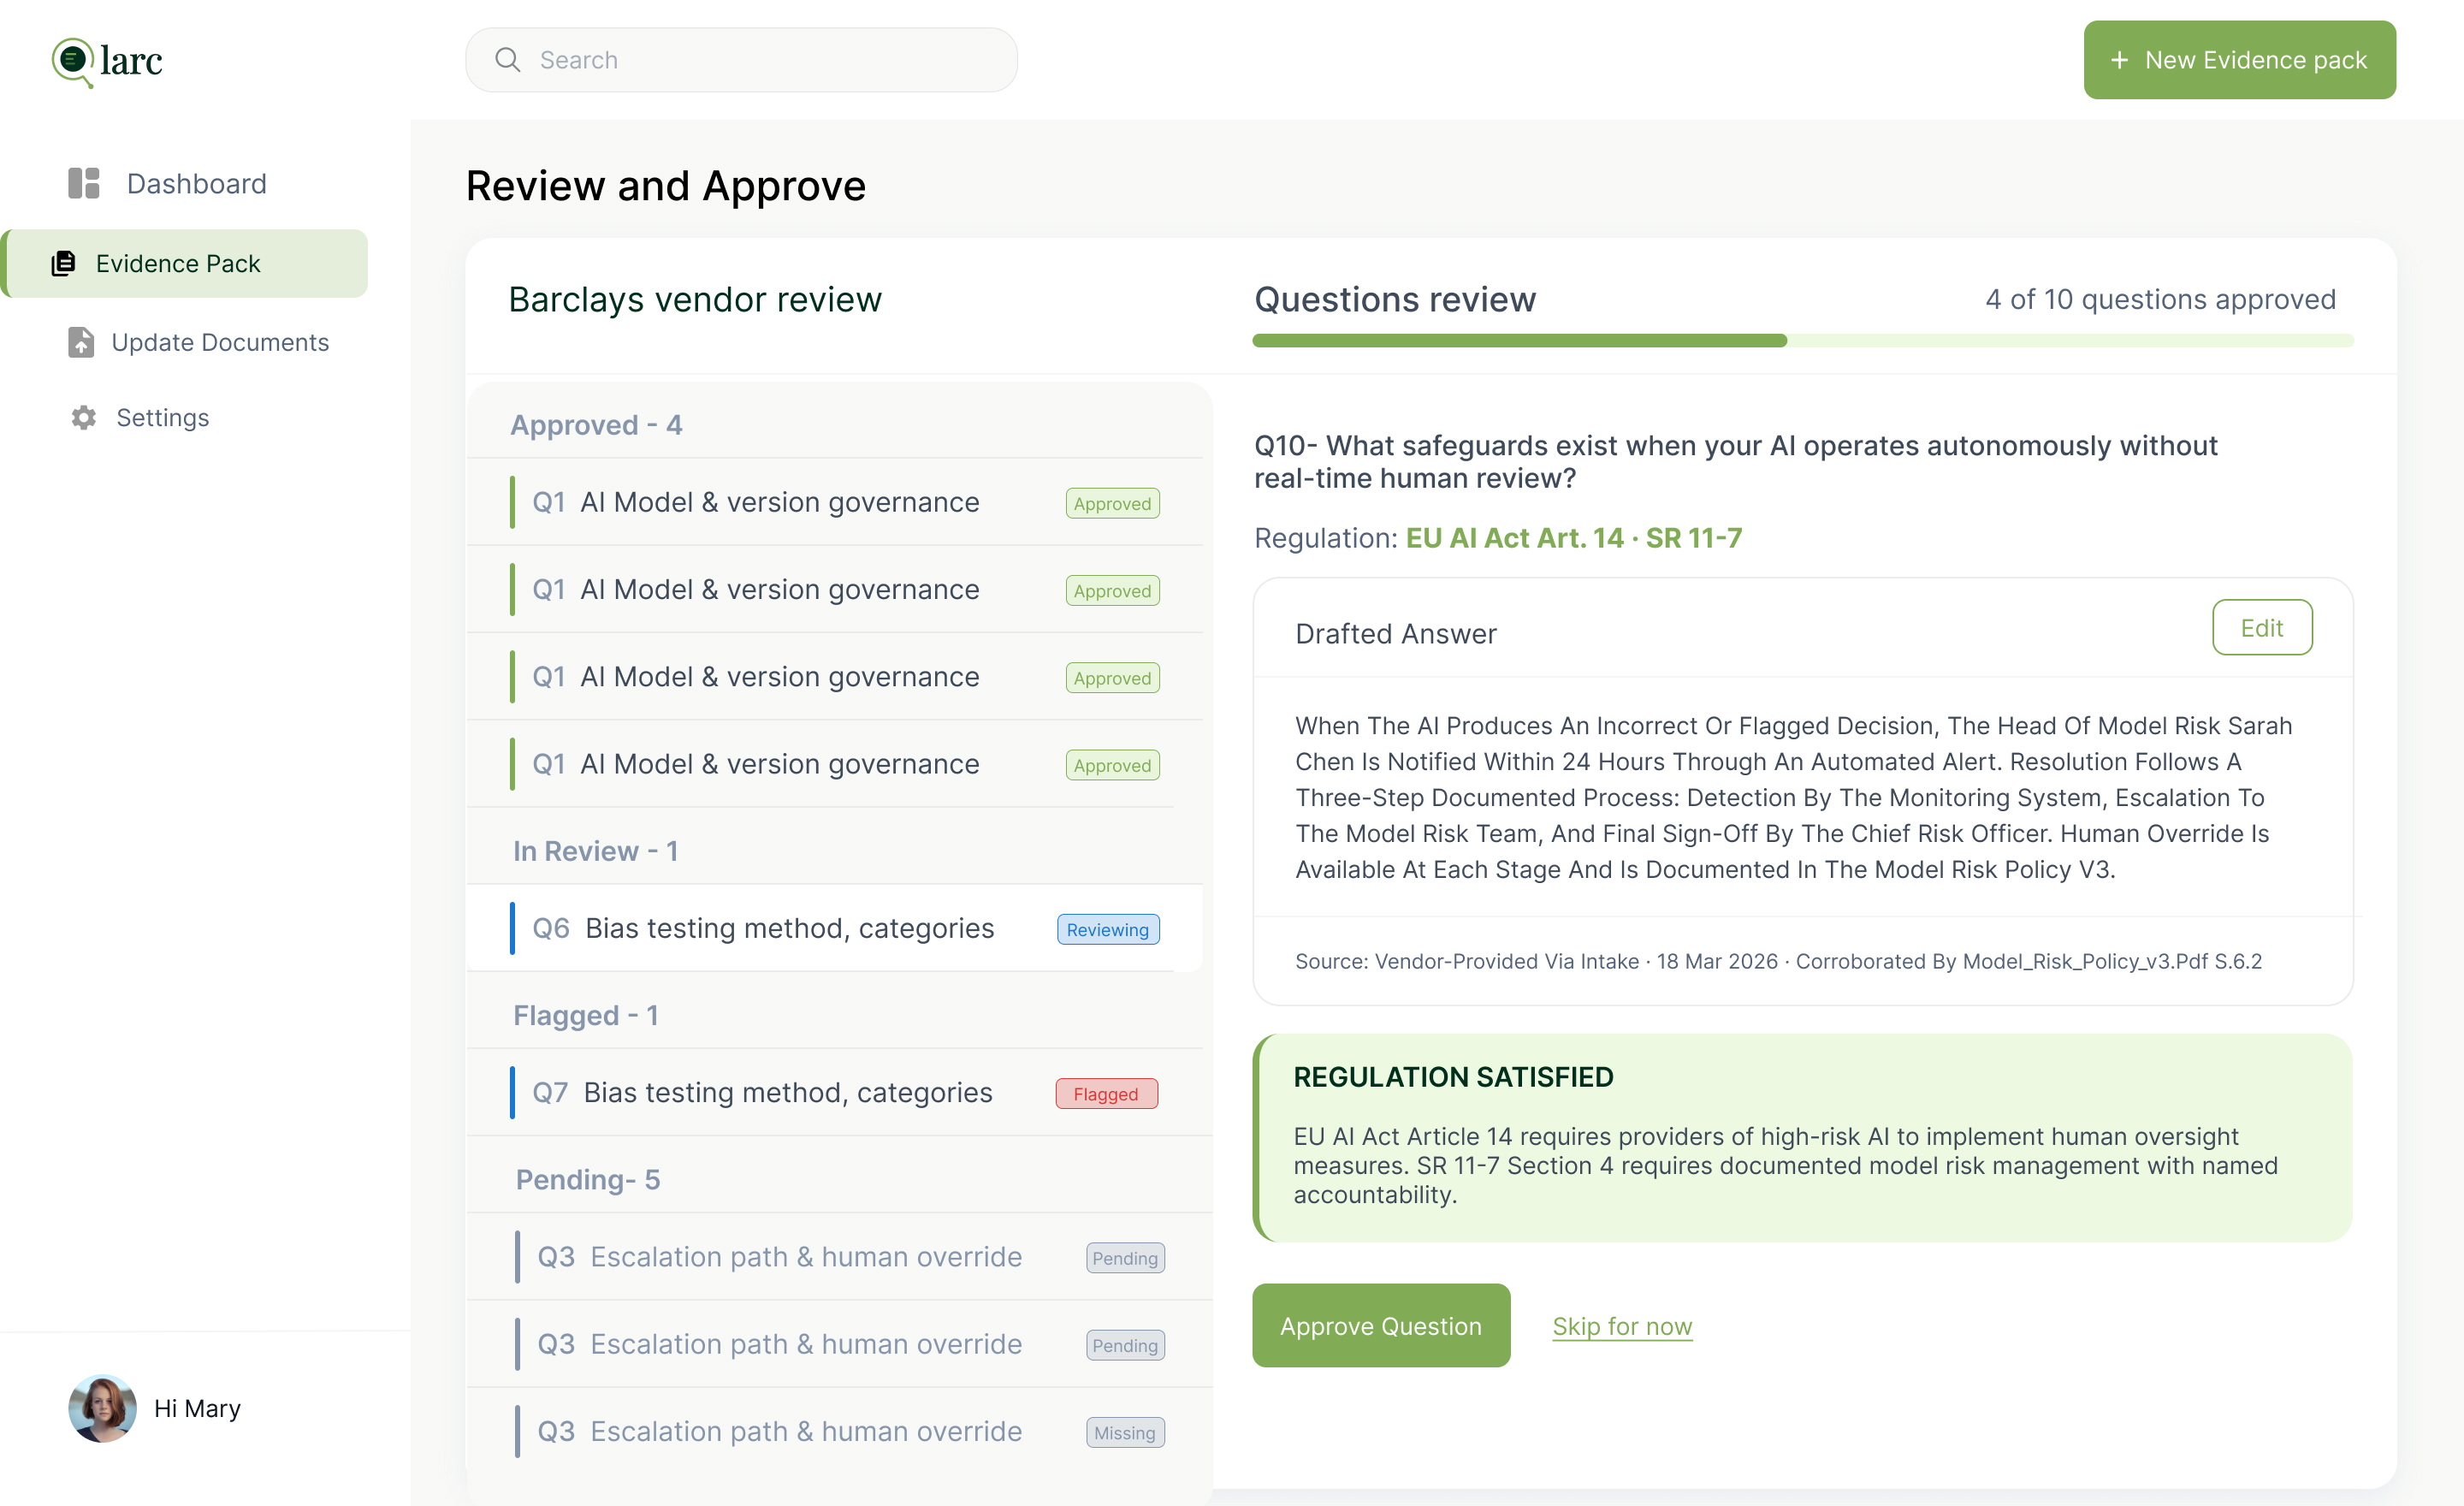
Task: Focus the Search input field
Action: 741,60
